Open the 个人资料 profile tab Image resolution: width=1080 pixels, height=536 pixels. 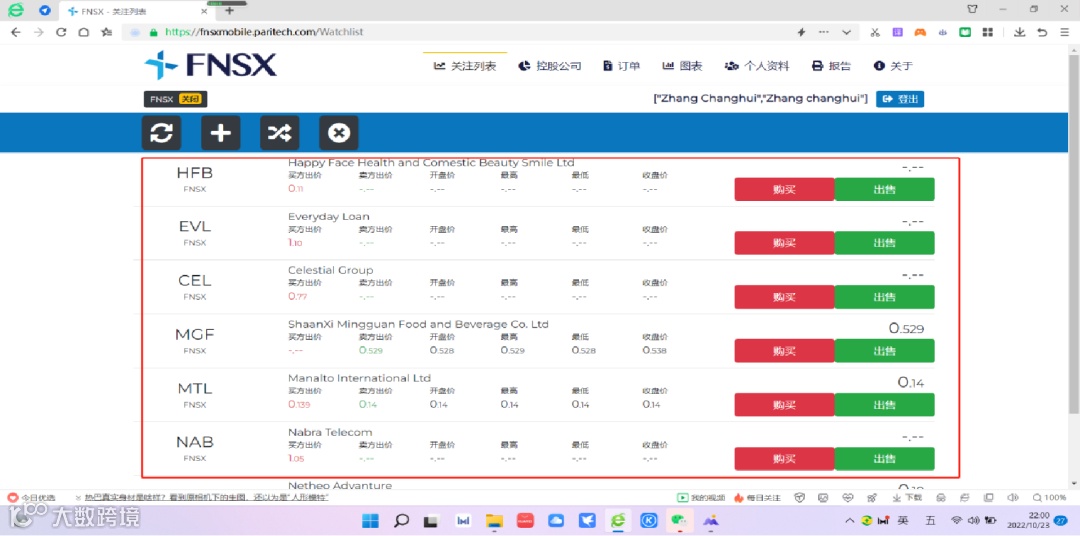coord(757,66)
